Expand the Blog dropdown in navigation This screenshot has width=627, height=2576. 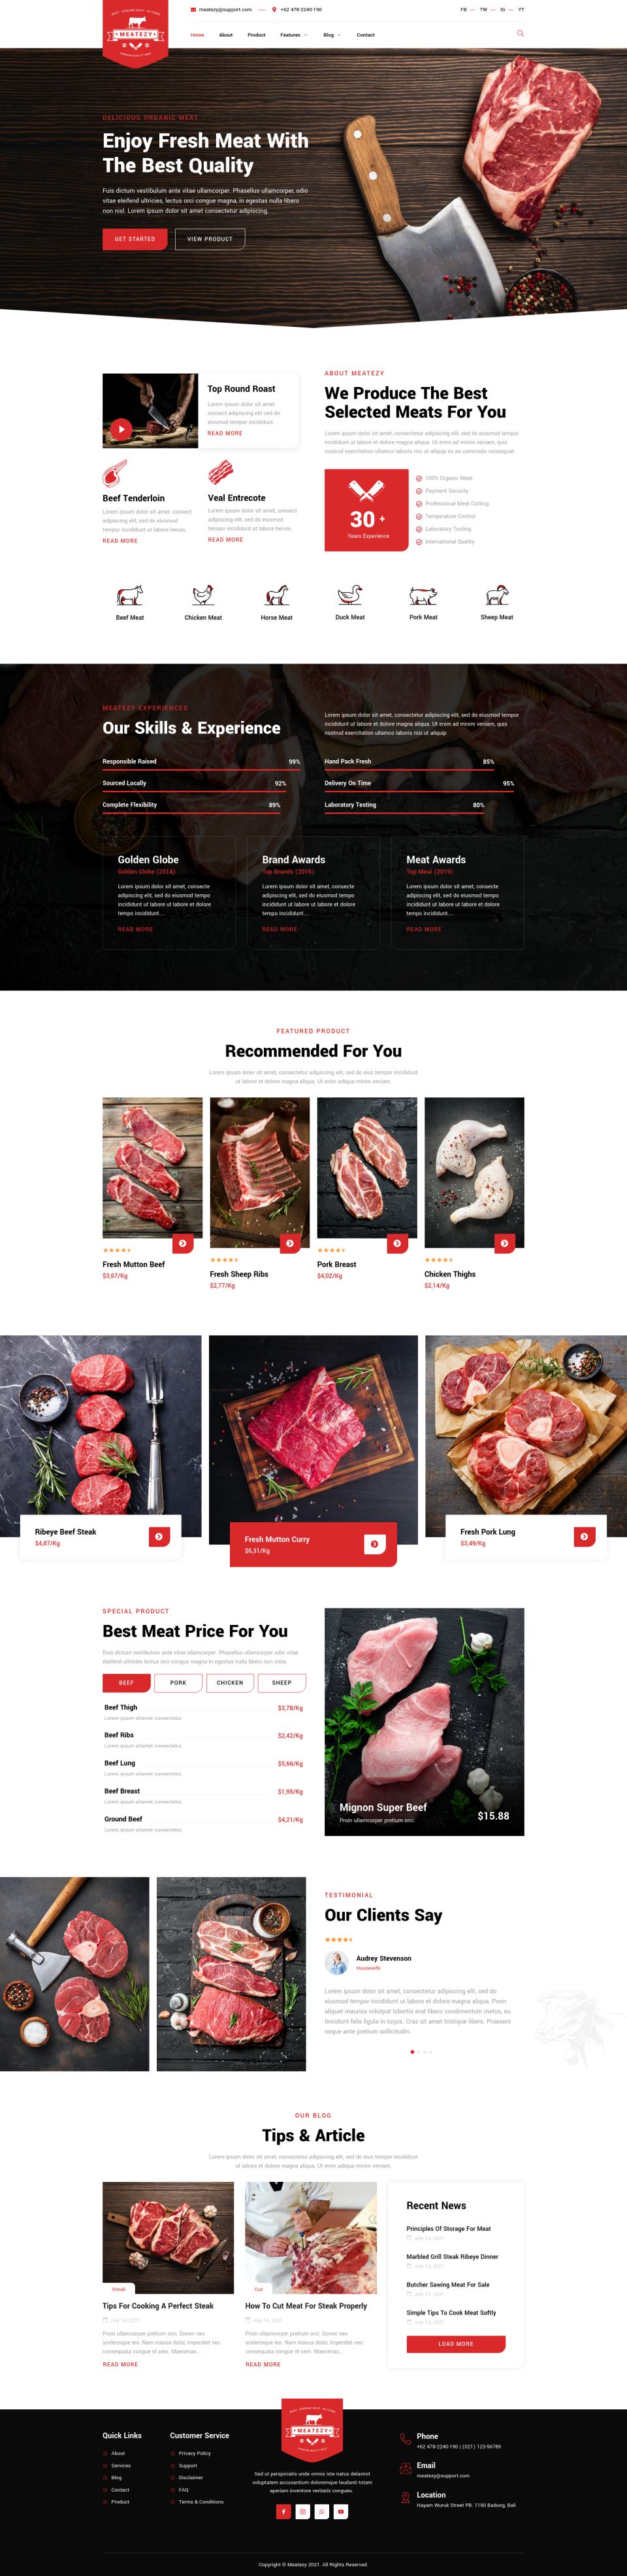(x=332, y=35)
